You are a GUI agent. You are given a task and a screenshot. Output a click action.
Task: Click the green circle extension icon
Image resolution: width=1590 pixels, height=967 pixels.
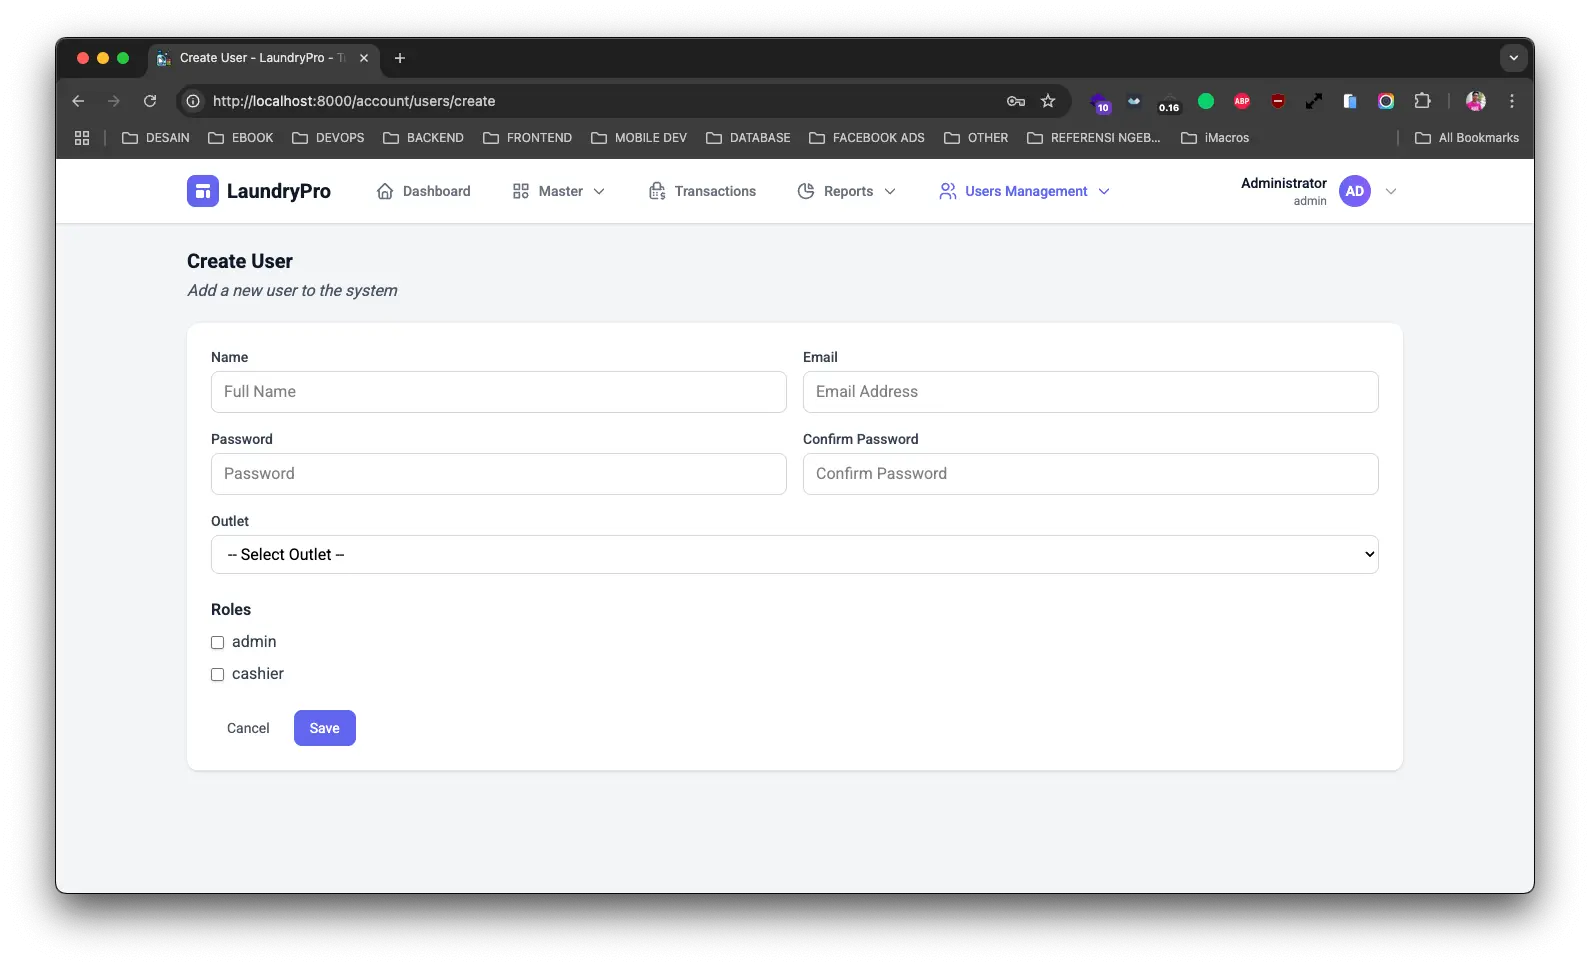pos(1206,101)
